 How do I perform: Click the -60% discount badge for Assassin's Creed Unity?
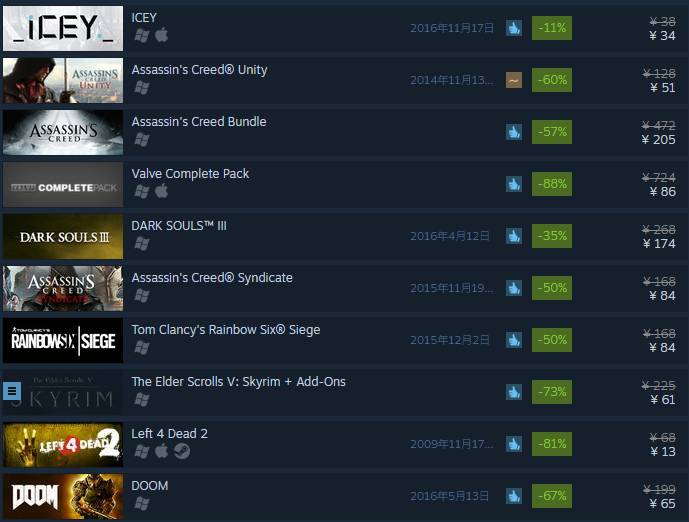[x=552, y=80]
